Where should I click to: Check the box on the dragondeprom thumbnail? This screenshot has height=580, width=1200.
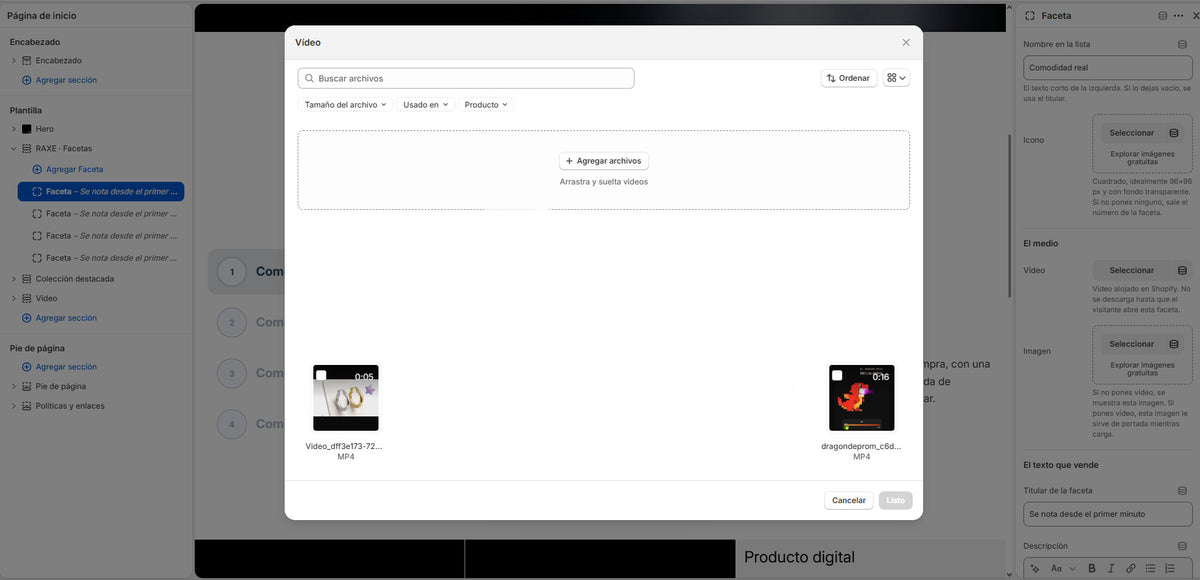coord(837,375)
